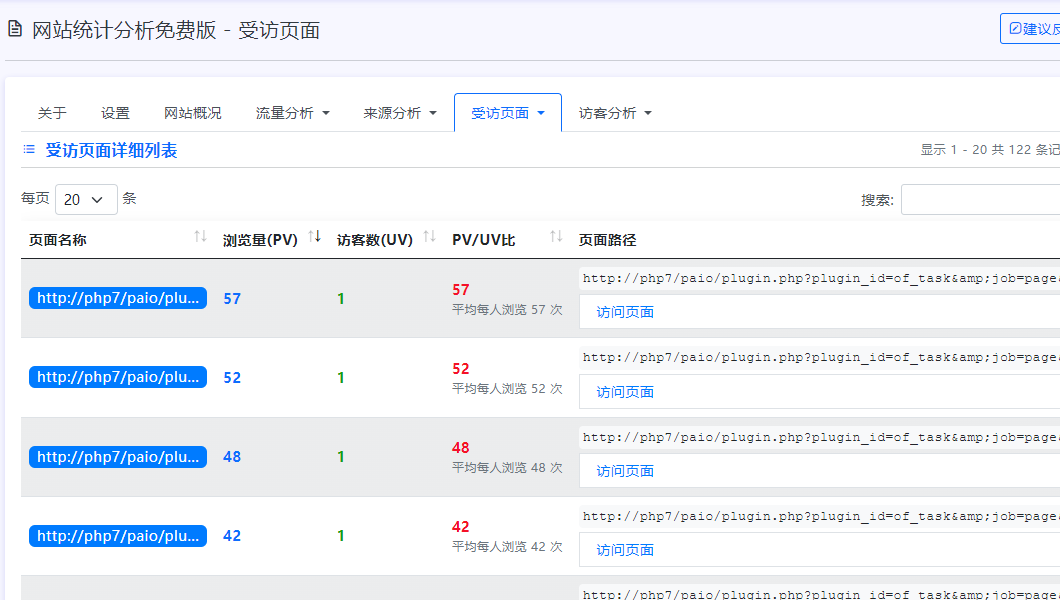The height and width of the screenshot is (600, 1060).
Task: Click 访问页面 link in the 42 PV row
Action: pos(625,550)
